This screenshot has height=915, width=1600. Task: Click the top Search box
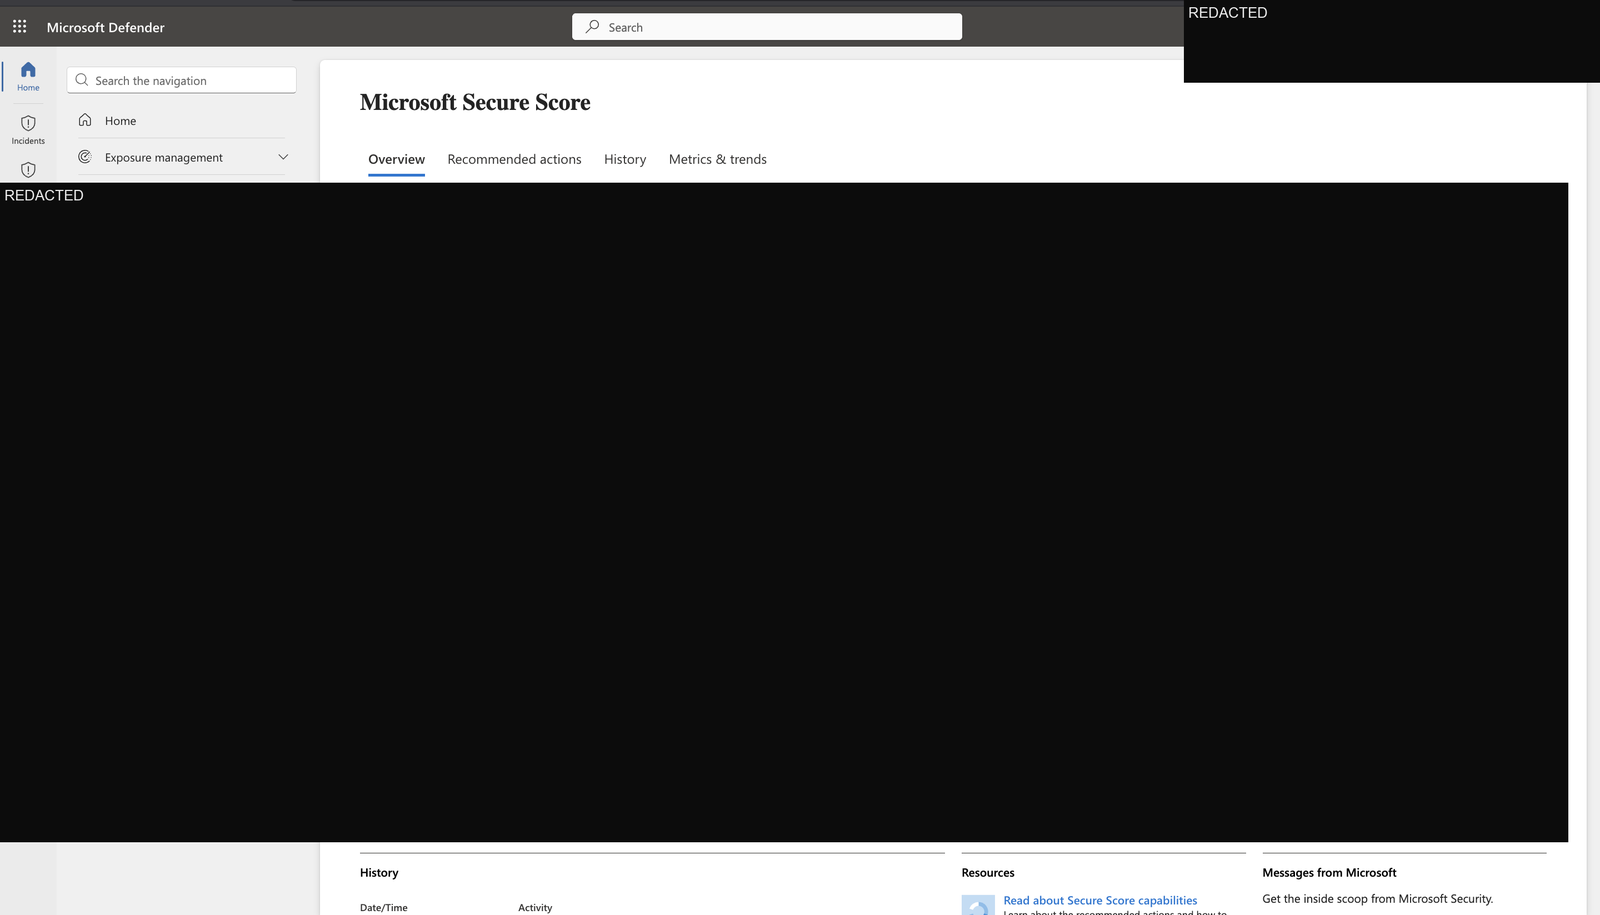767,27
